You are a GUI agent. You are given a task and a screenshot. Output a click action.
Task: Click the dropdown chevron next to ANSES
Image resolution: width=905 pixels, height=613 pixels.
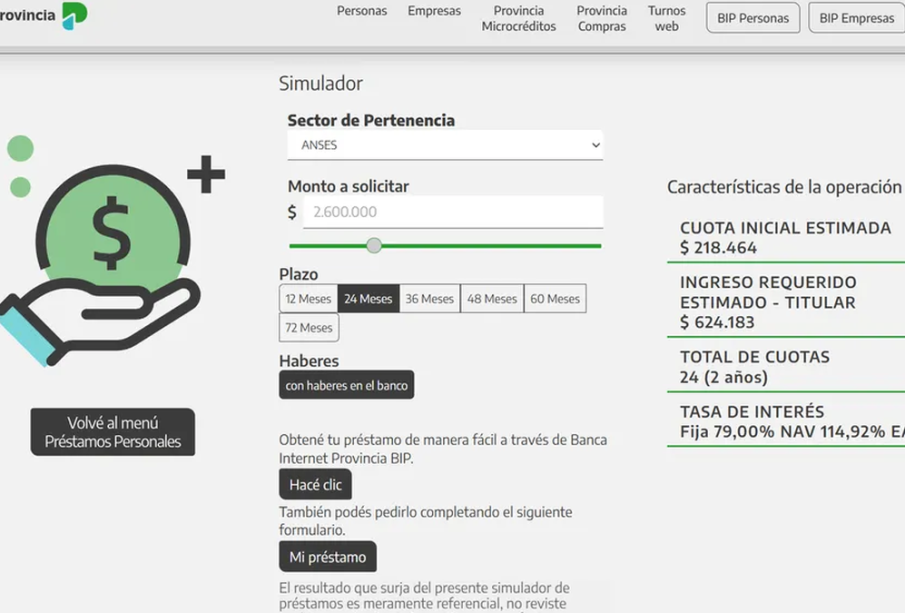tap(595, 145)
